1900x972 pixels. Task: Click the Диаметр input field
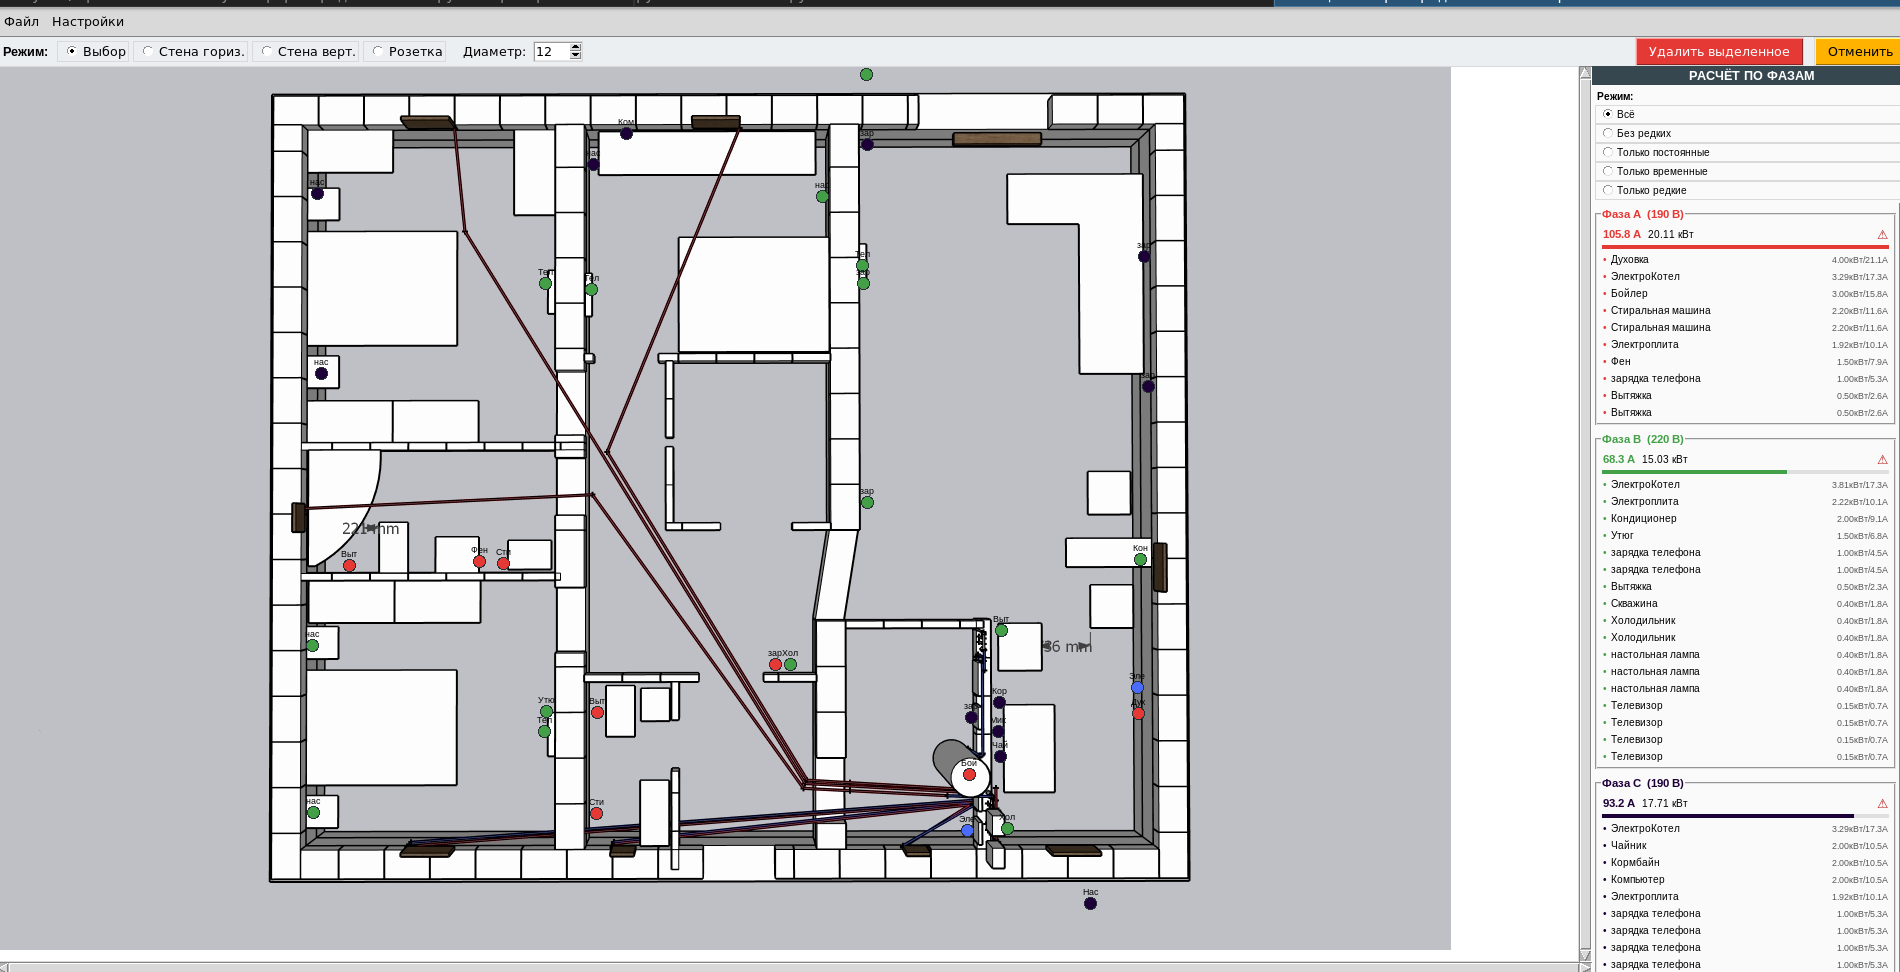[552, 52]
